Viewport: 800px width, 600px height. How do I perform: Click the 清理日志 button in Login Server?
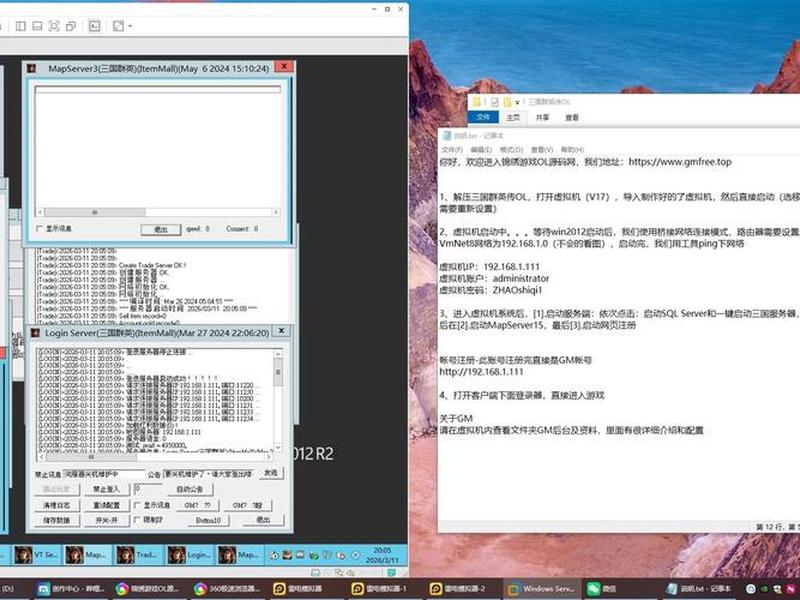coord(57,505)
